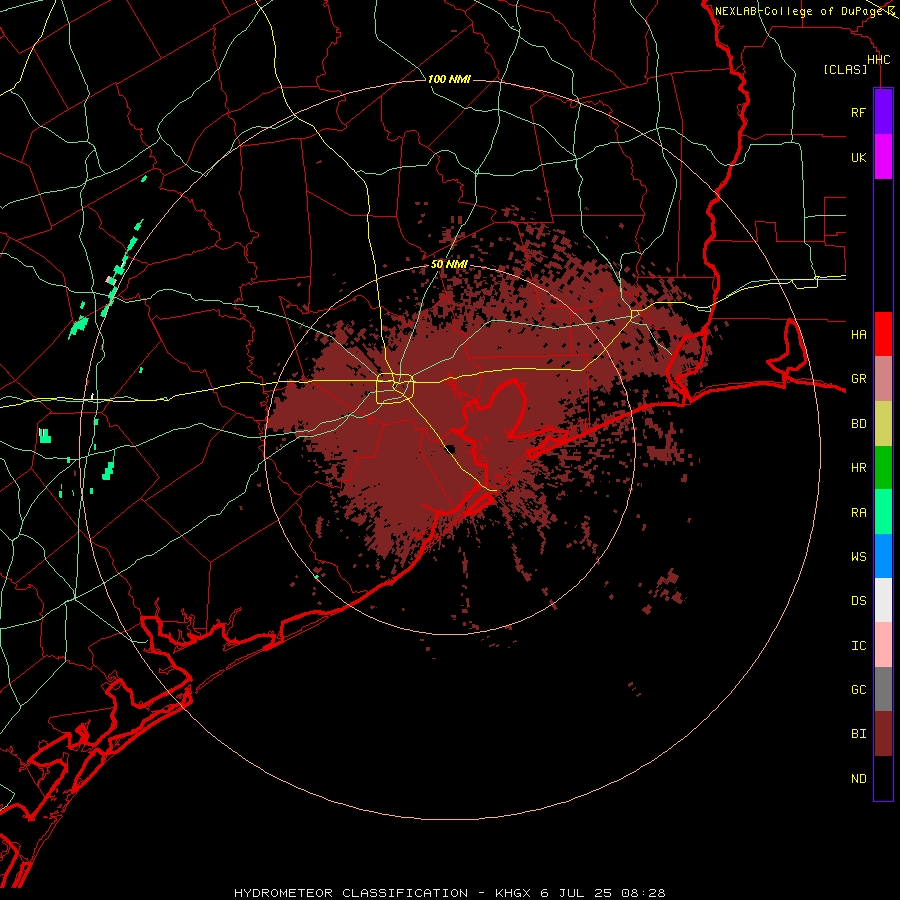Click the HR legend label
This screenshot has width=900, height=900.
tap(858, 468)
